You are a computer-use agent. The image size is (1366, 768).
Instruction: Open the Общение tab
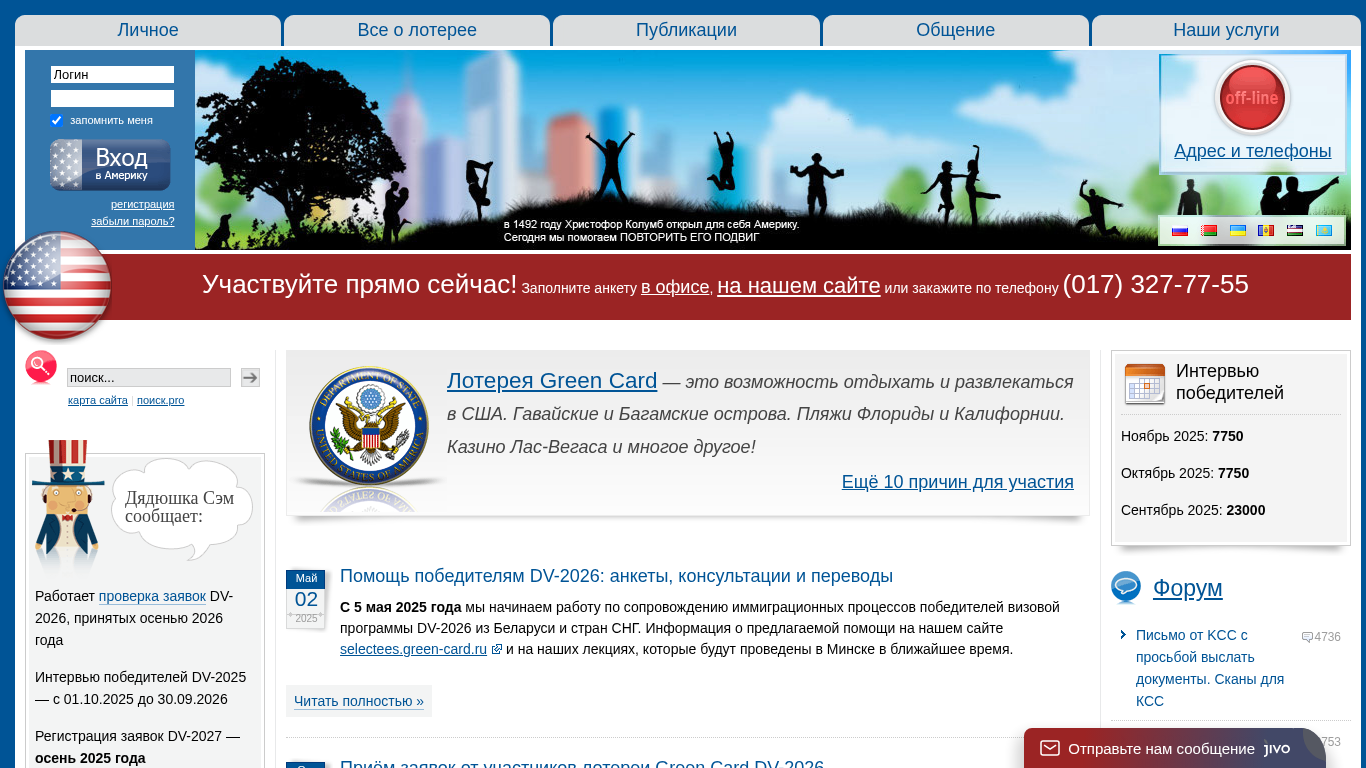956,30
